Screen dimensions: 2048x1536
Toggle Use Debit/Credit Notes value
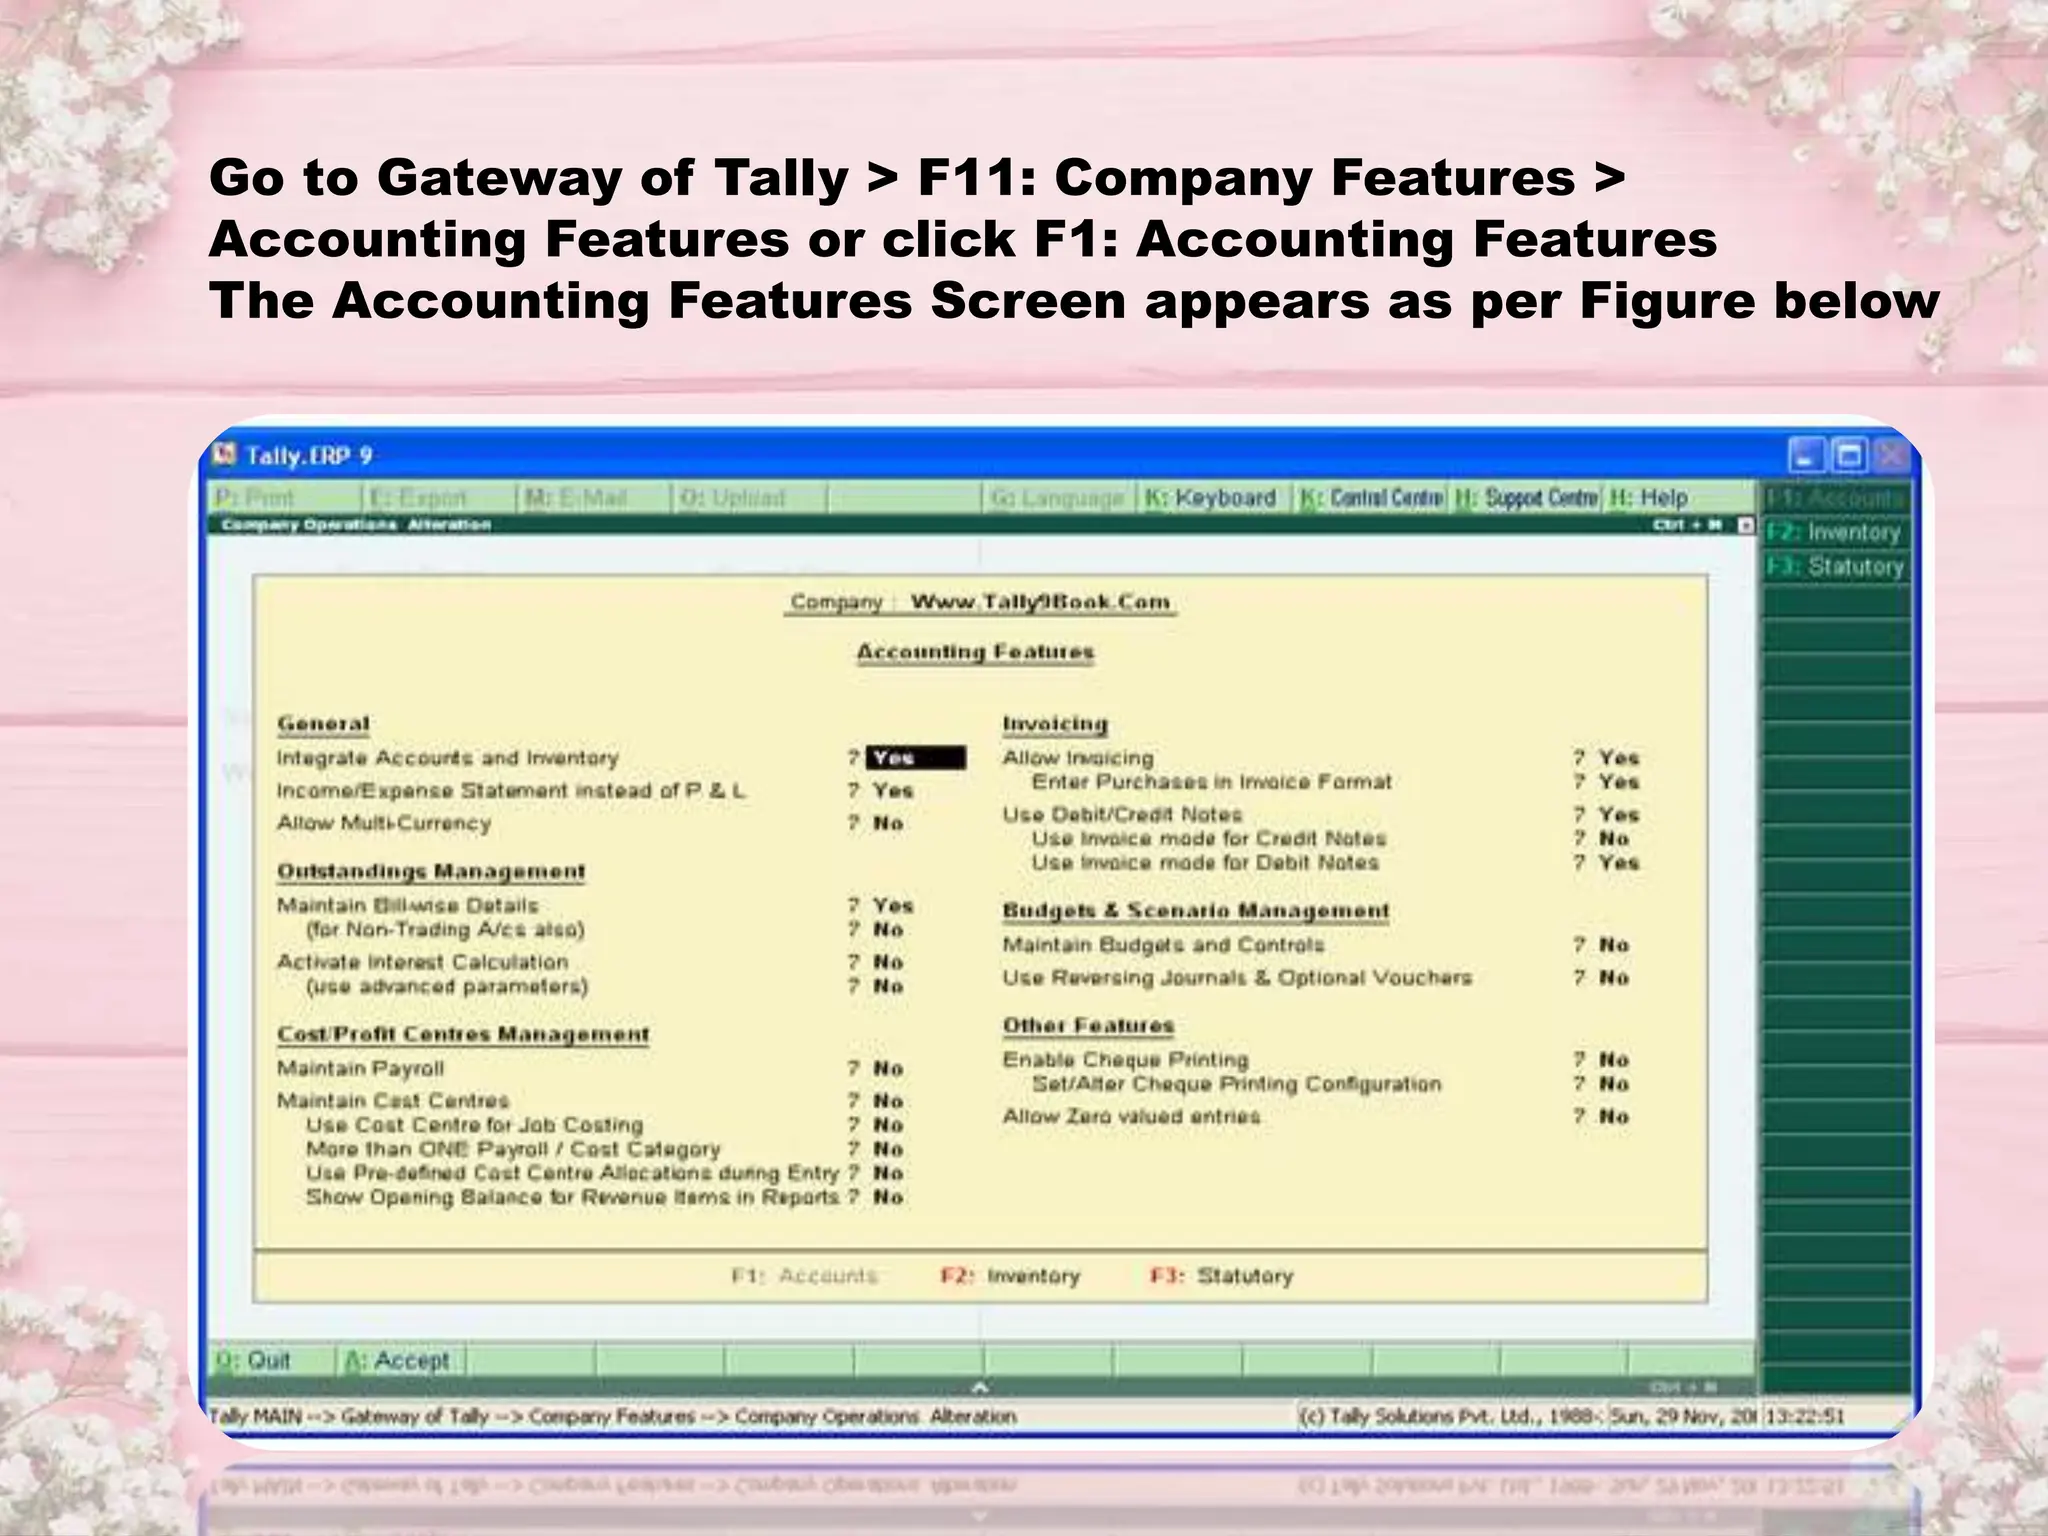[1618, 815]
